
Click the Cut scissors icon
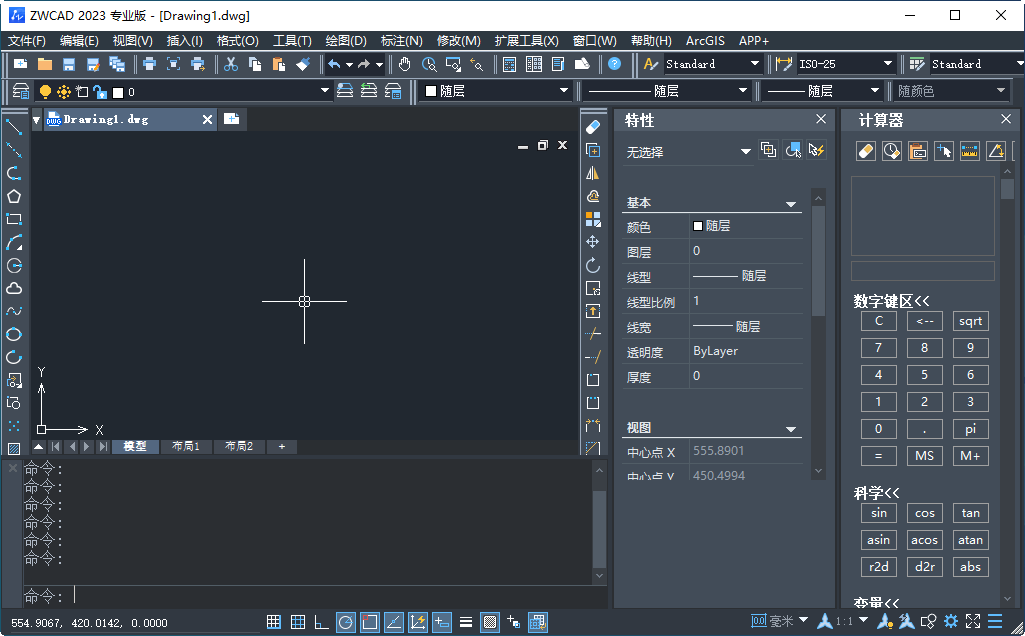231,64
